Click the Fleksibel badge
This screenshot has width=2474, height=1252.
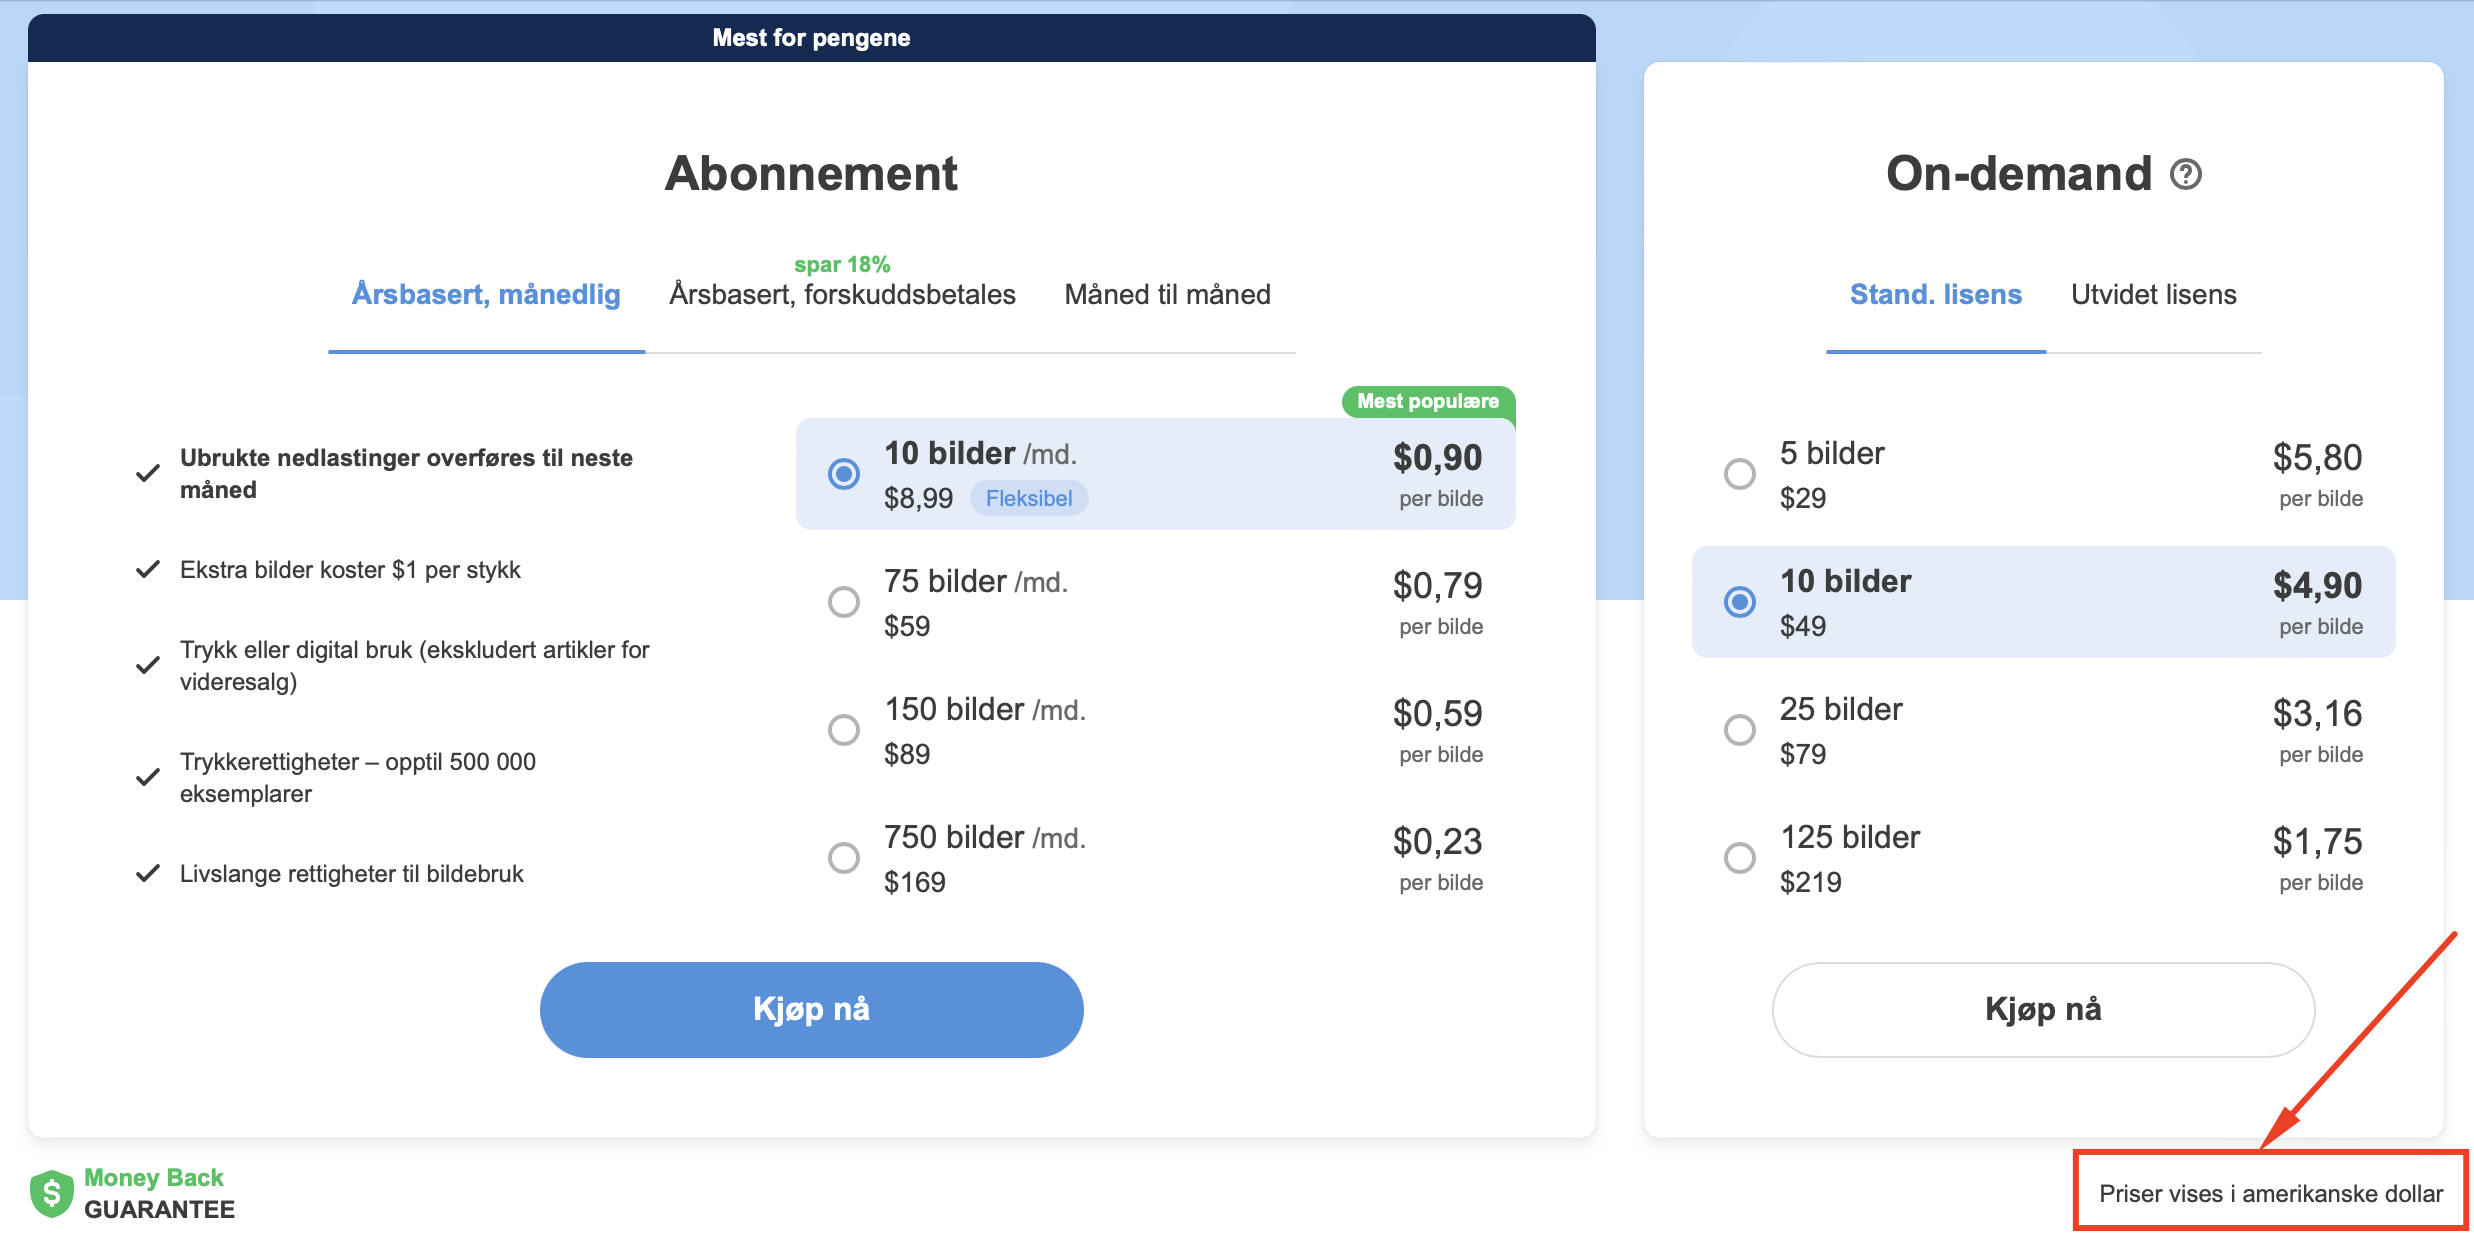(x=1029, y=497)
